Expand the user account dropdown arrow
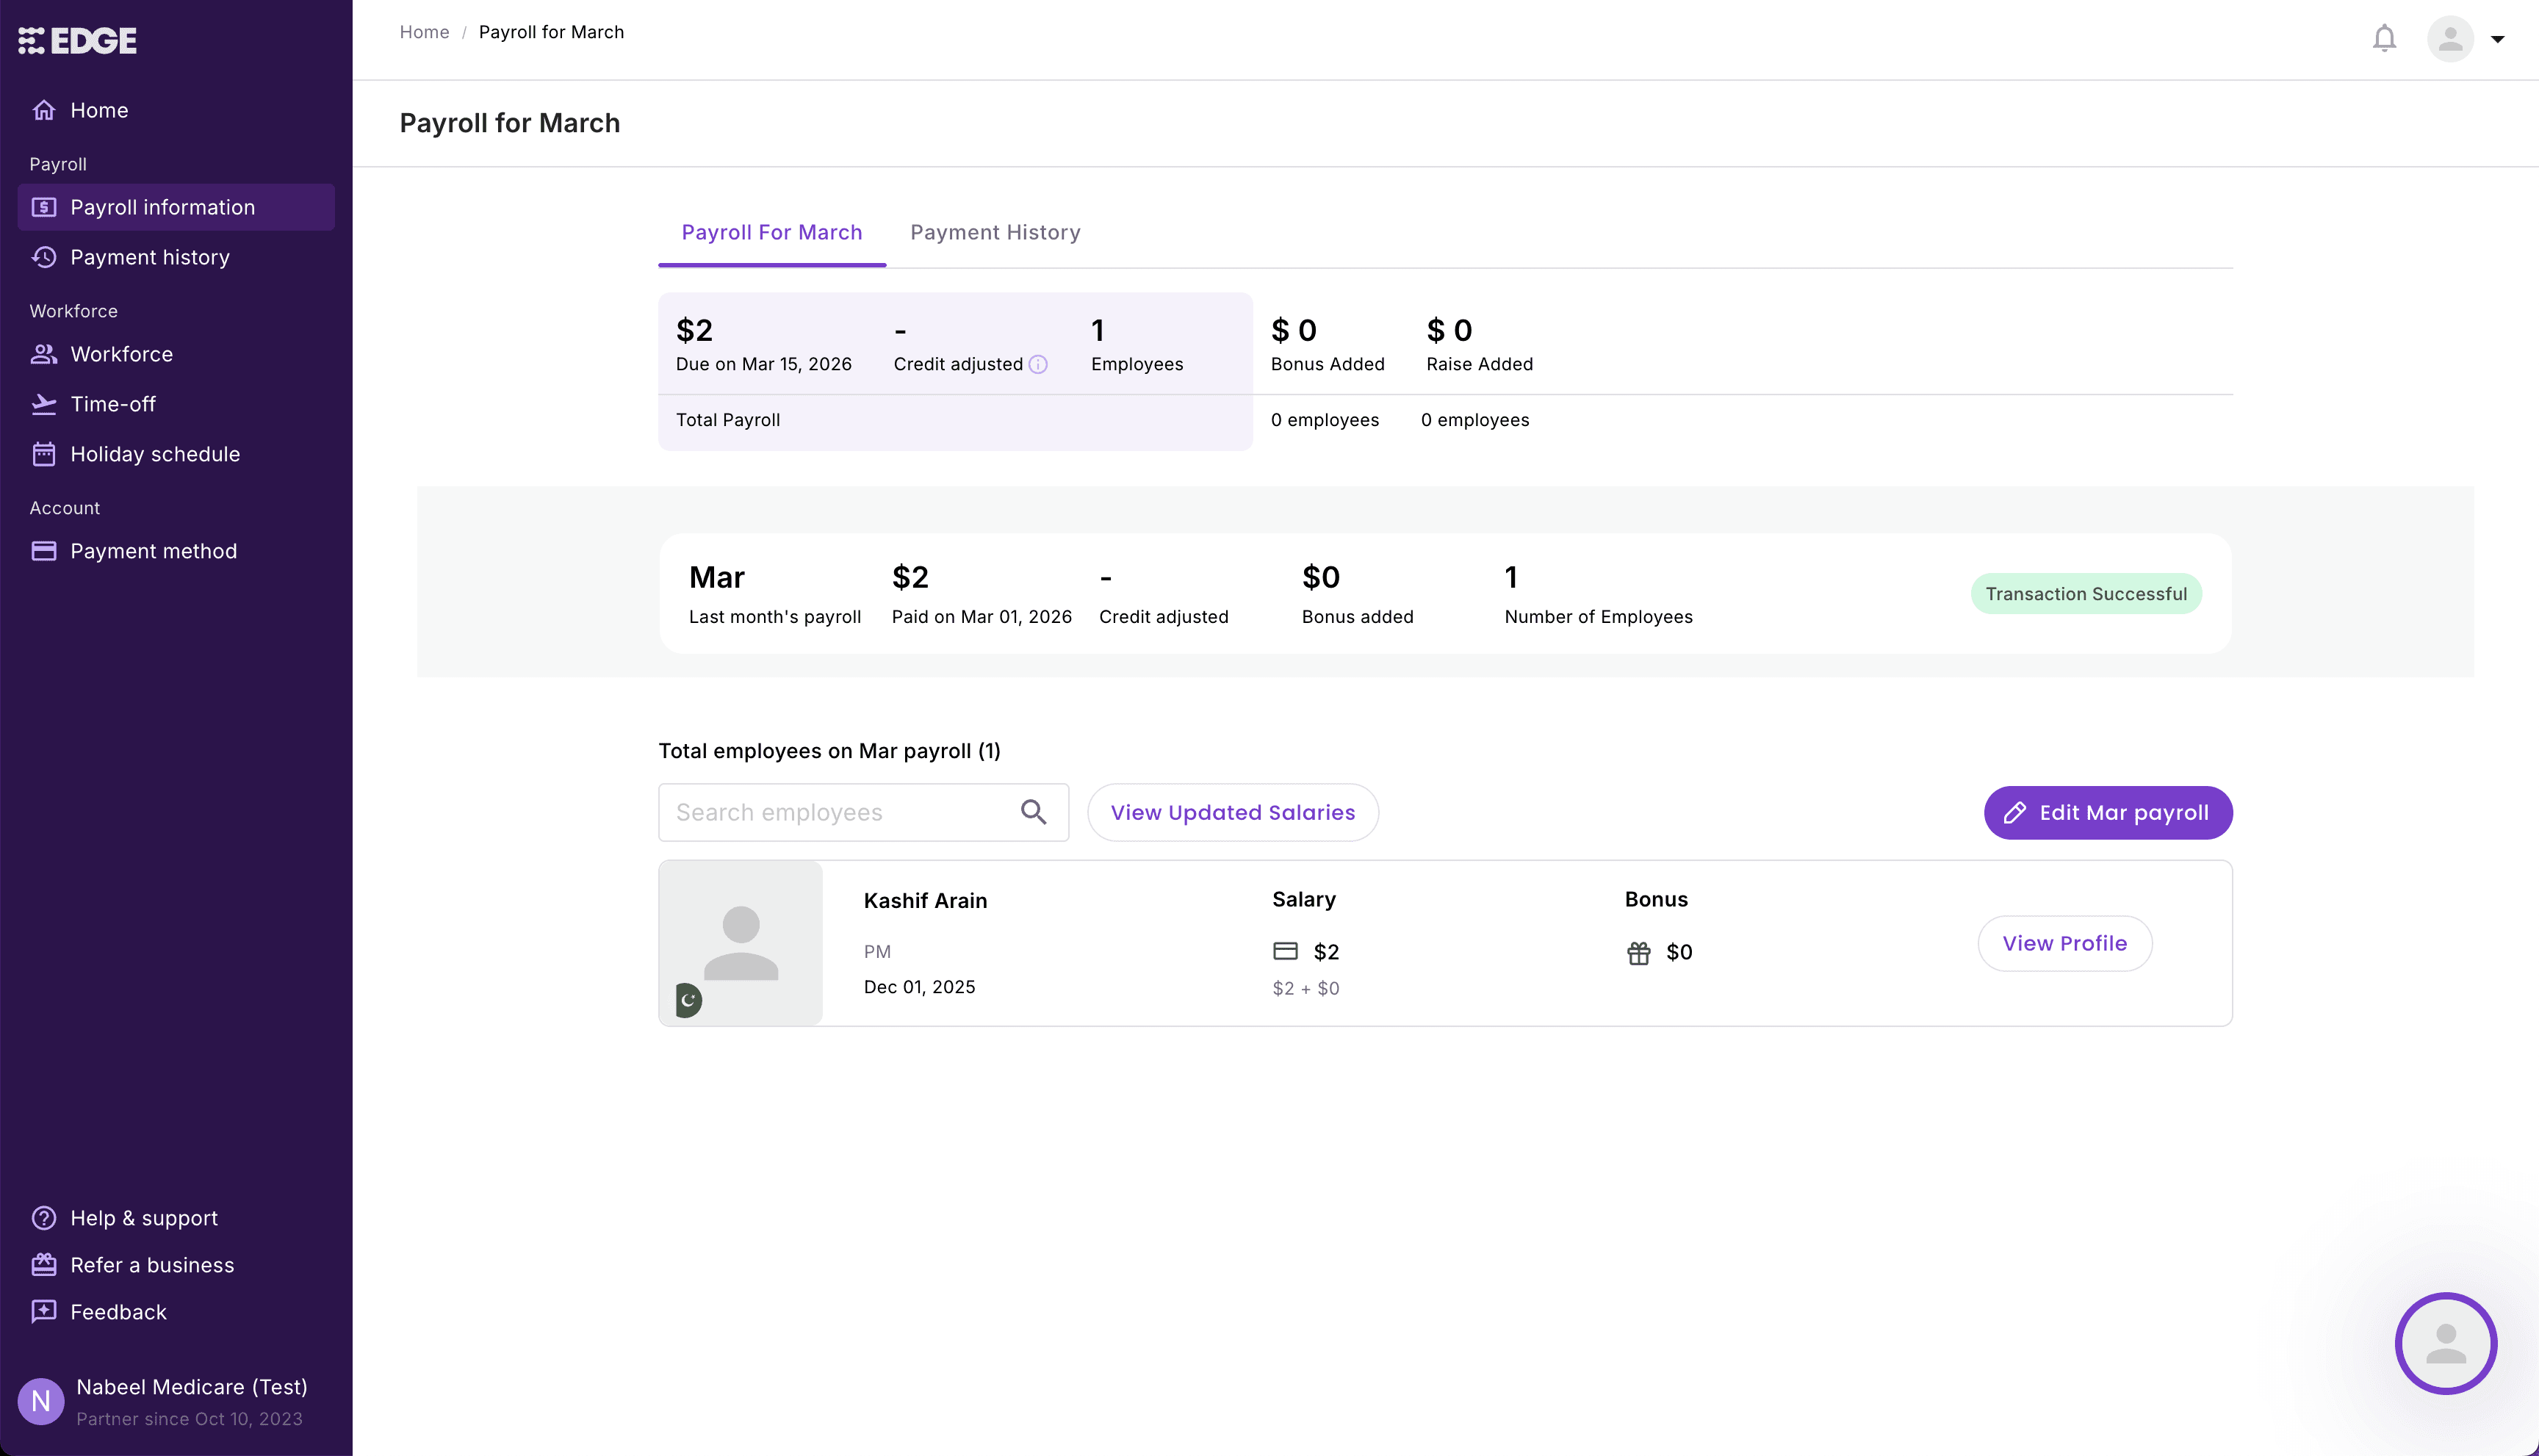The height and width of the screenshot is (1456, 2539). 2497,40
